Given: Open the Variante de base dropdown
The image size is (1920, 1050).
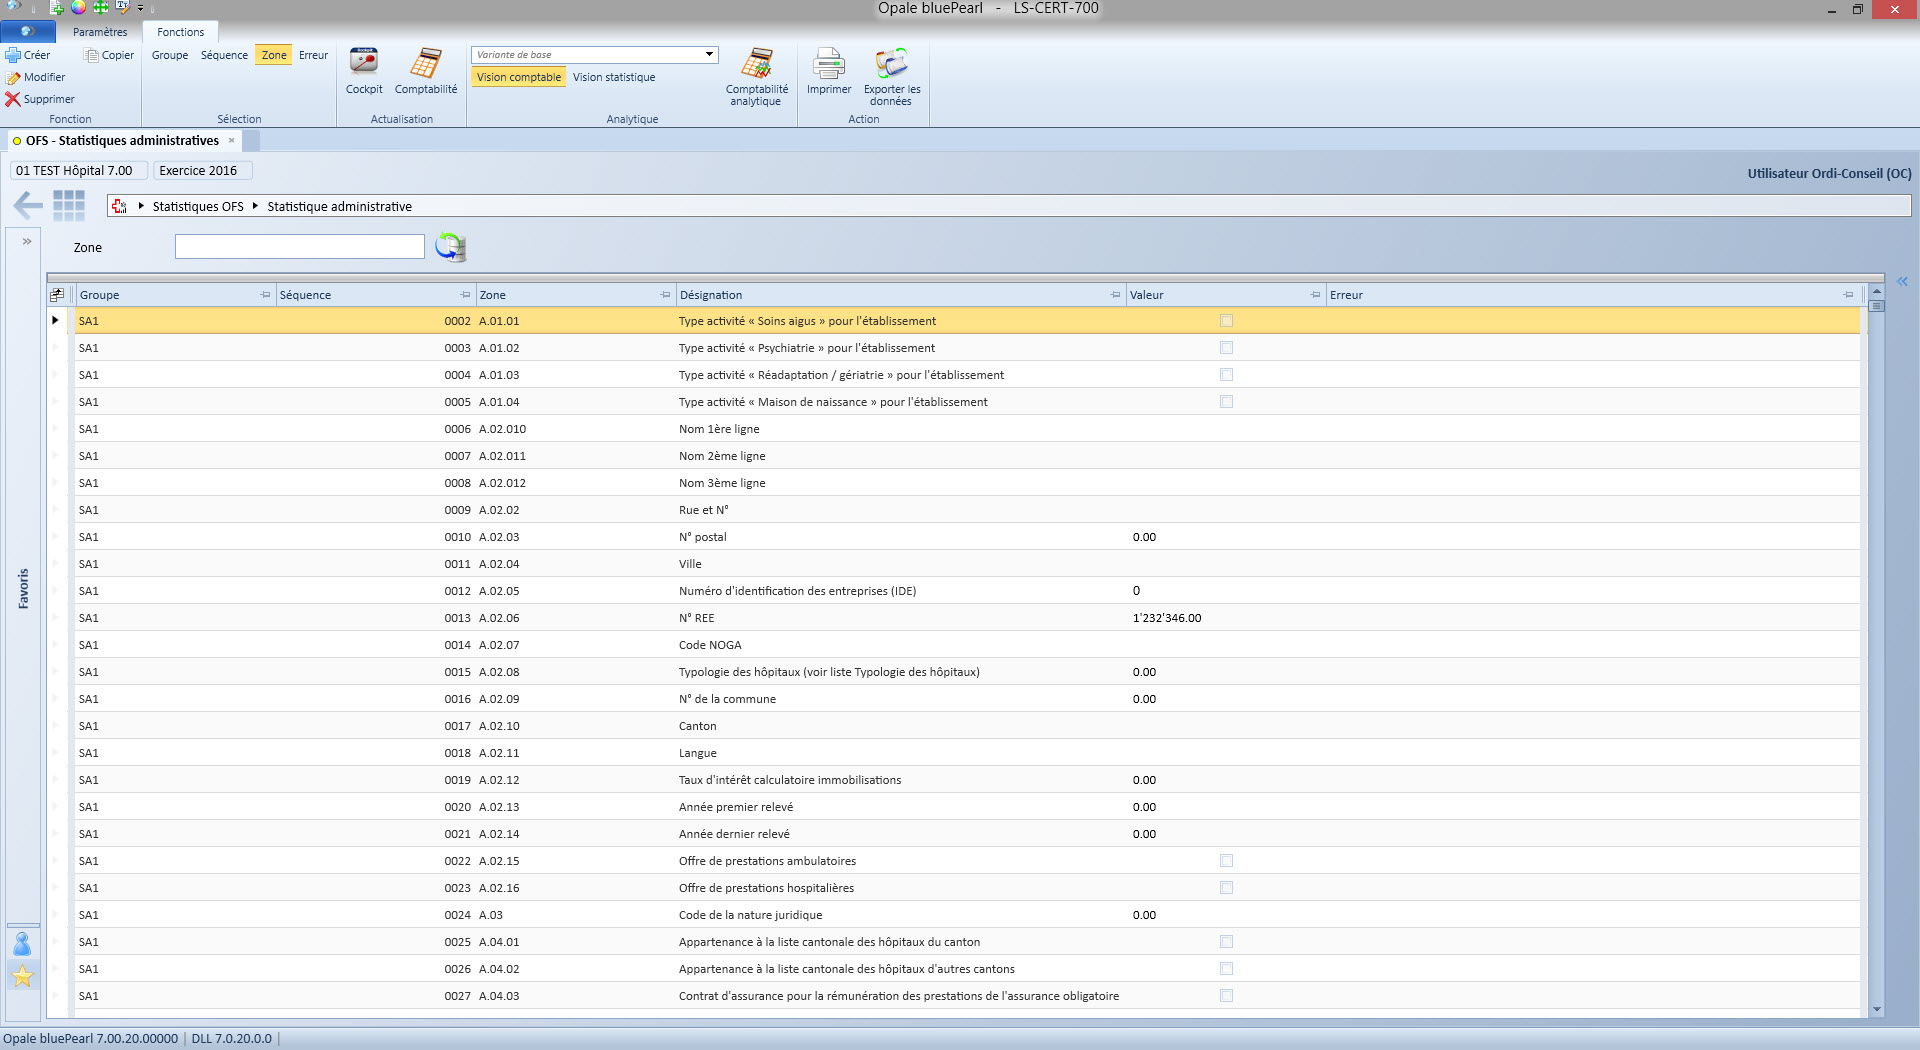Looking at the screenshot, I should pyautogui.click(x=709, y=55).
